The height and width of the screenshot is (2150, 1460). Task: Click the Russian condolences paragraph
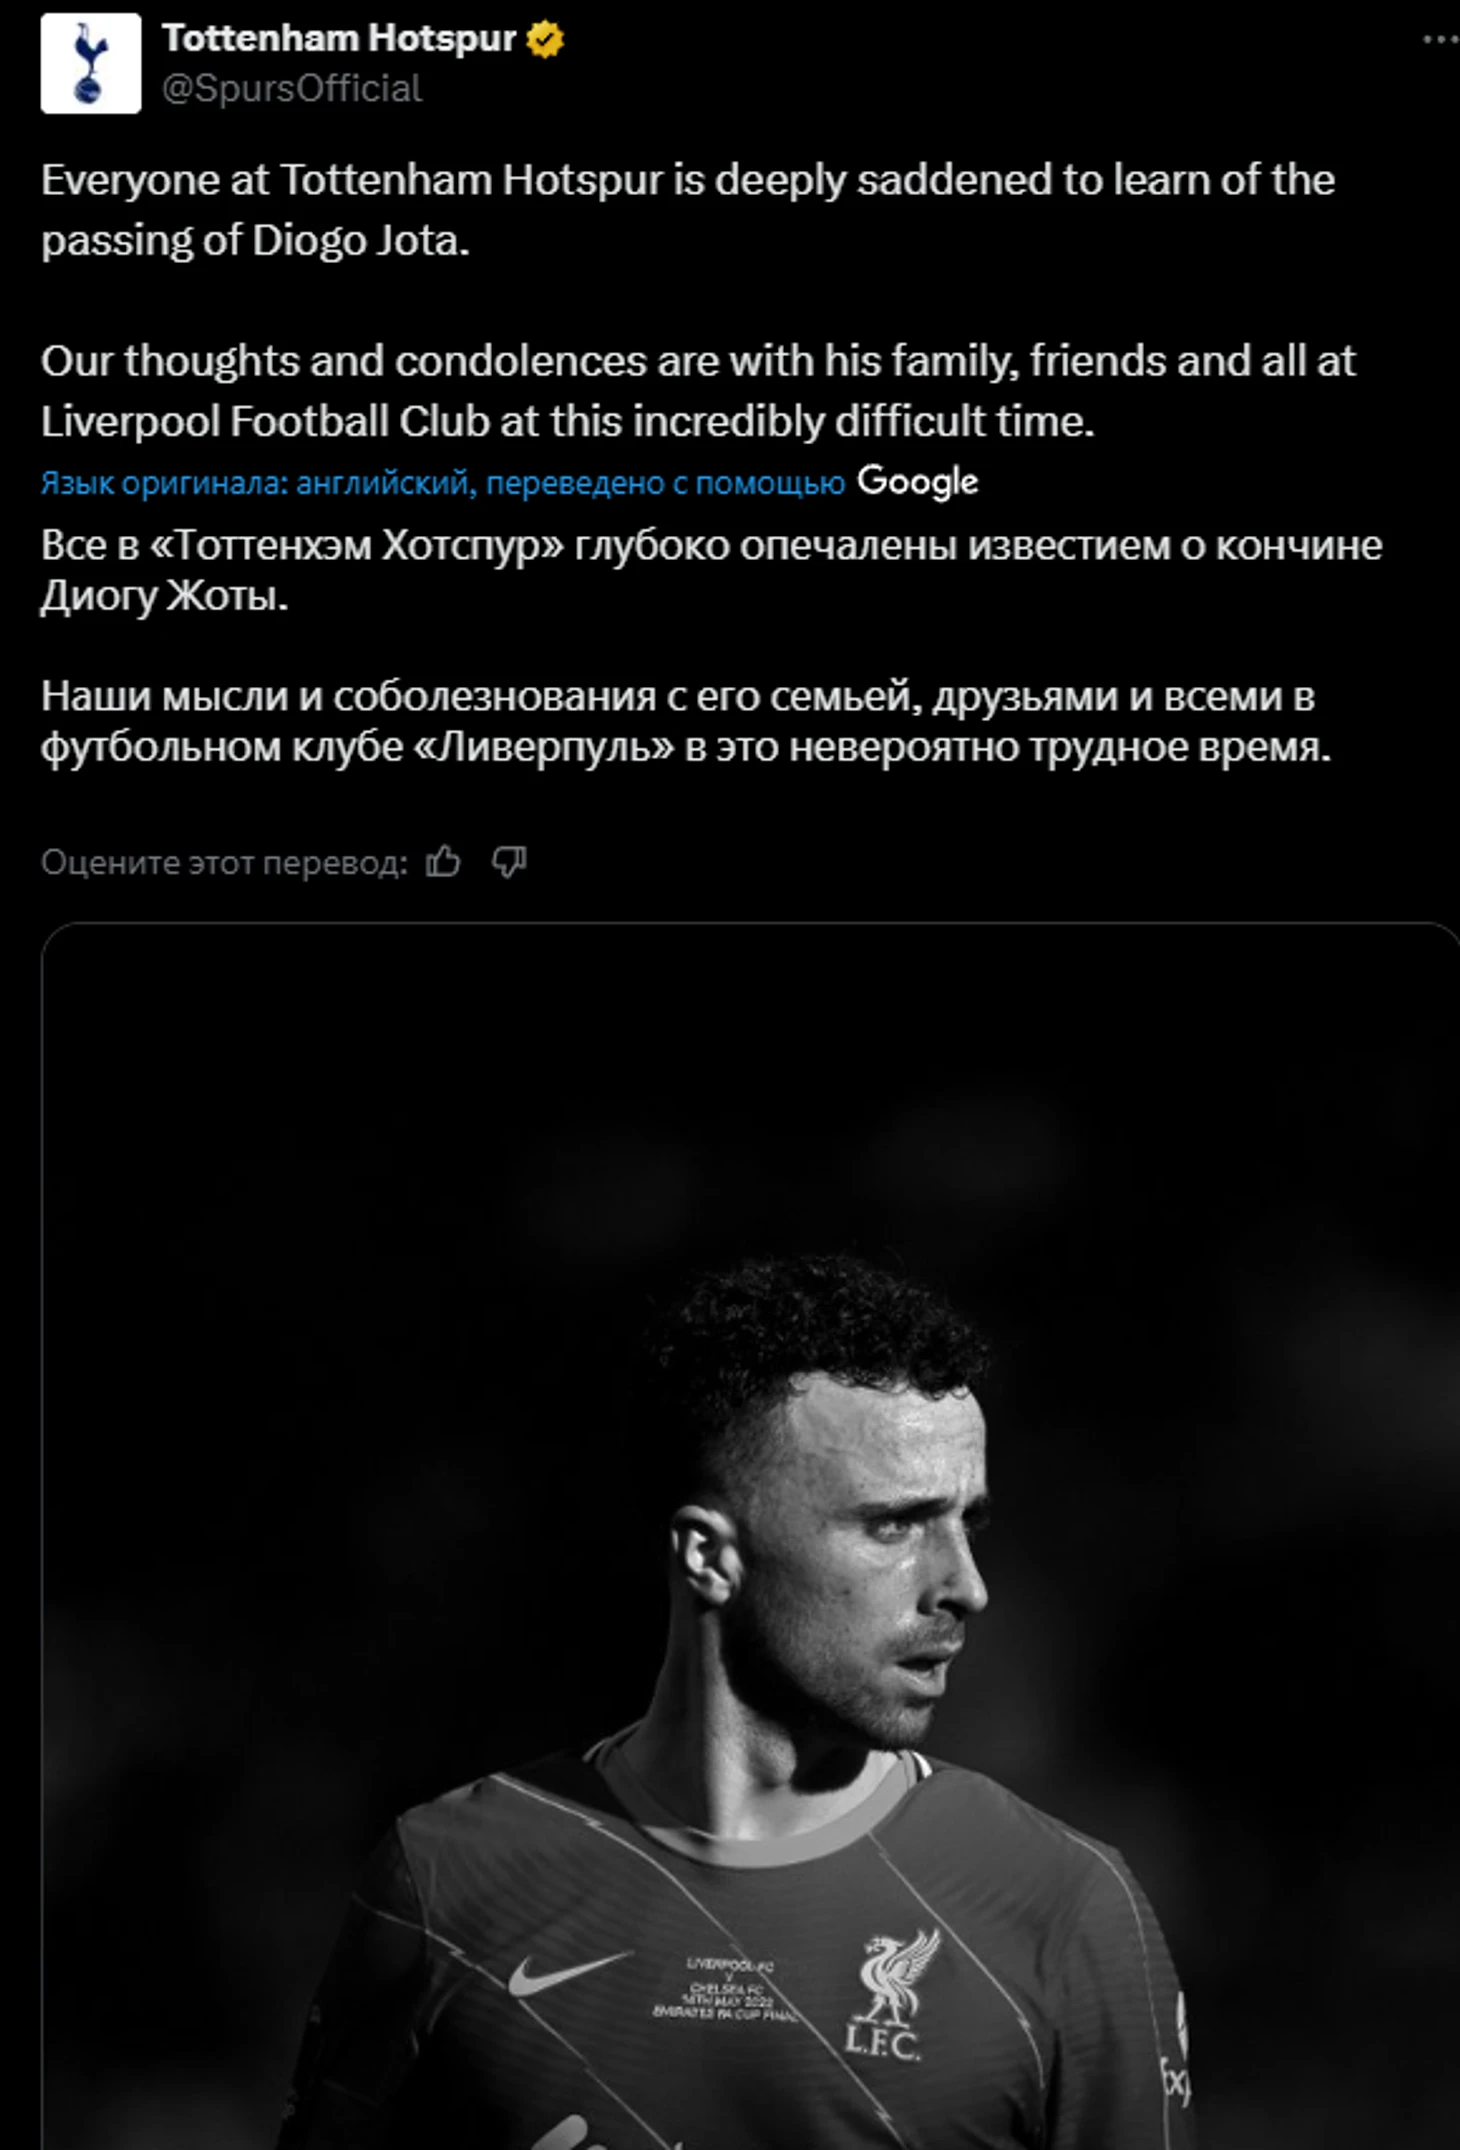(686, 721)
